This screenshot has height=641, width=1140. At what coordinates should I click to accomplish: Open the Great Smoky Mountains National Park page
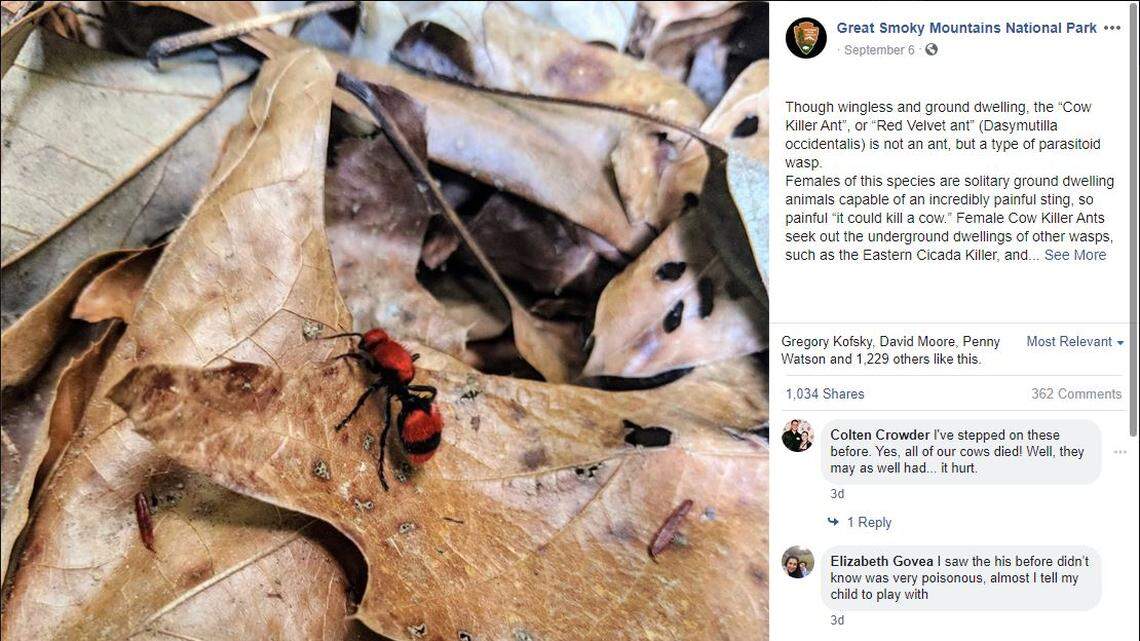(964, 27)
